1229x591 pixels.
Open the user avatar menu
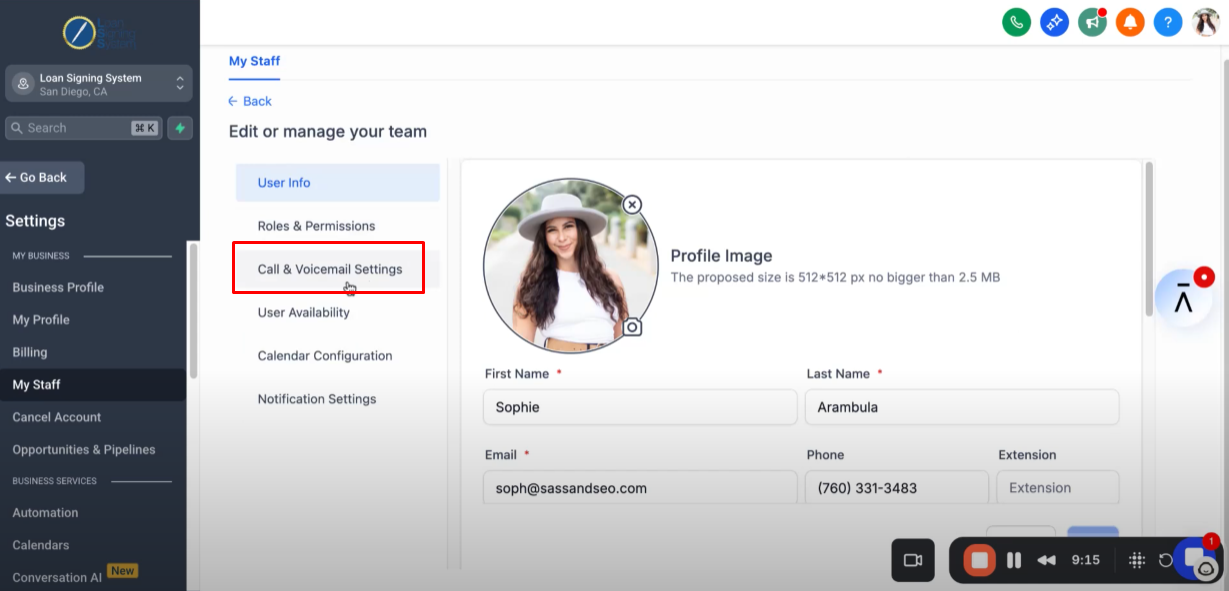(1206, 22)
